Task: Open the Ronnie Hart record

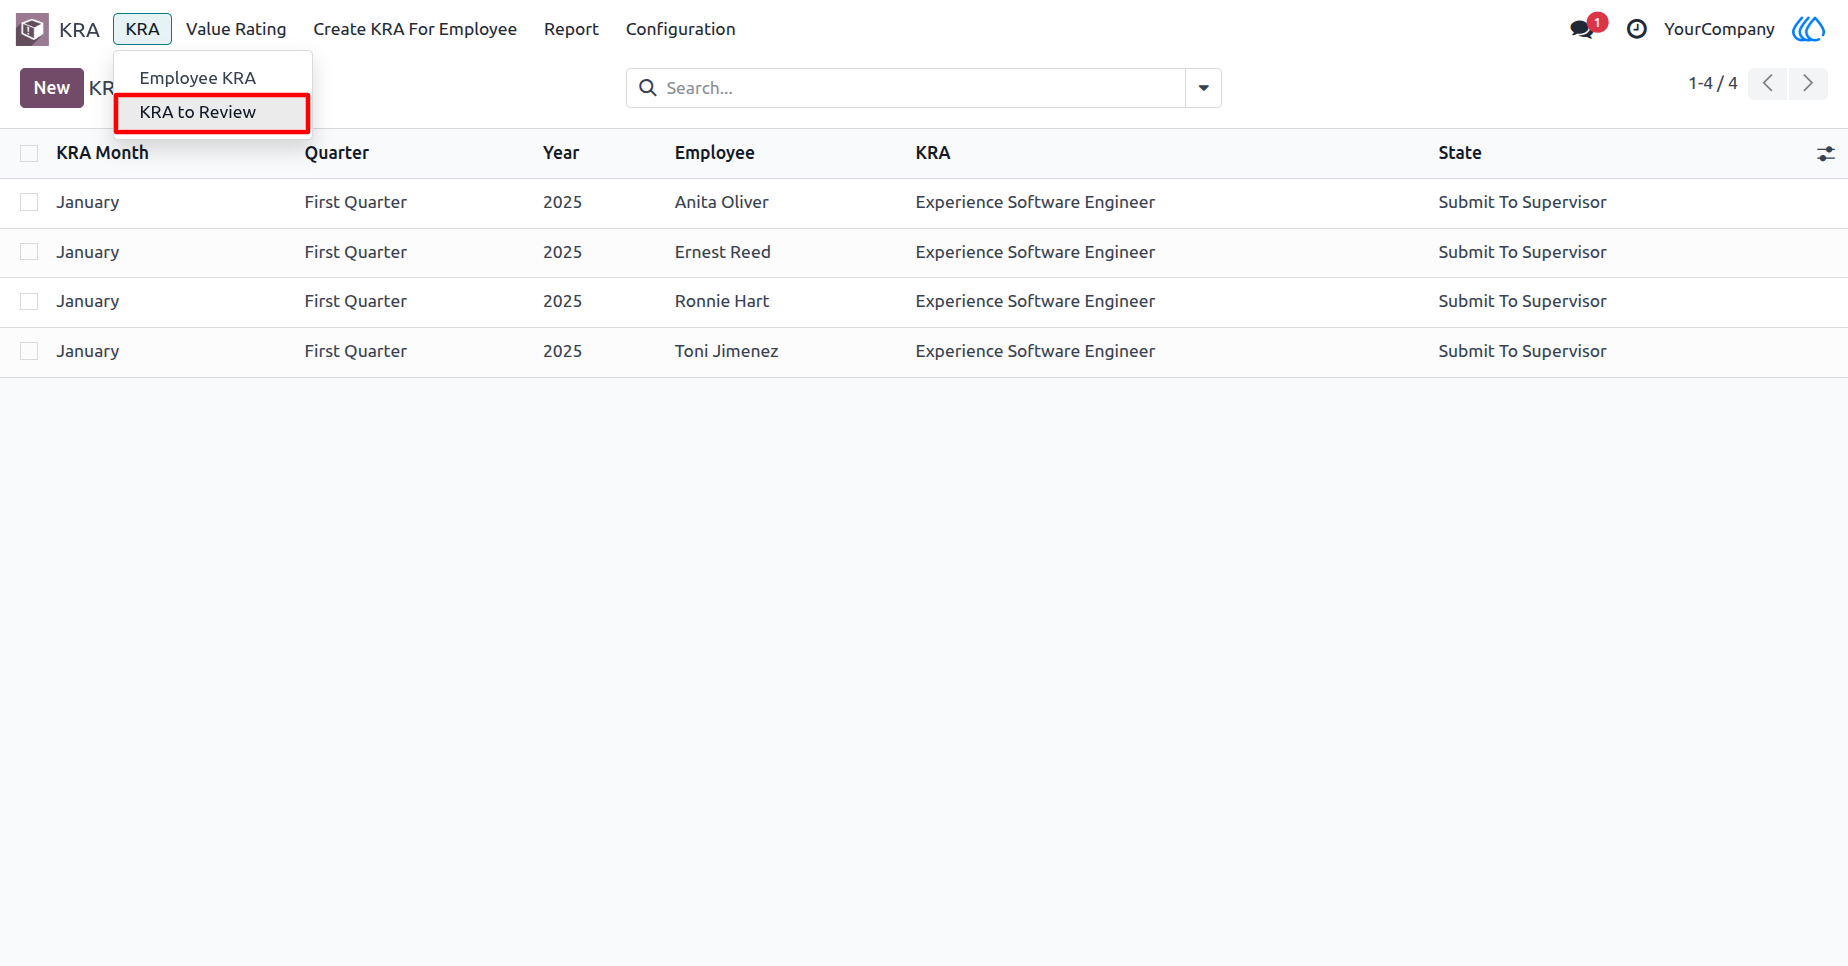Action: point(722,301)
